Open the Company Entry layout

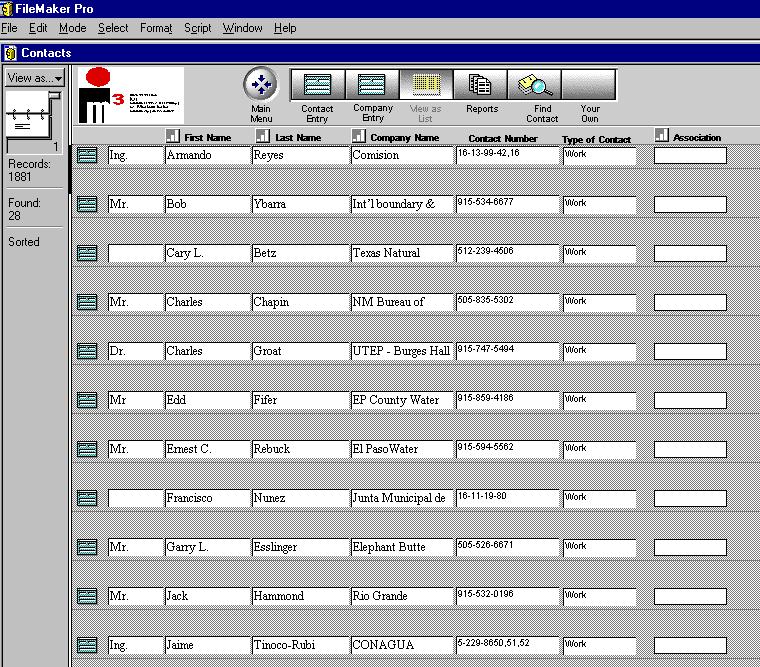(372, 85)
